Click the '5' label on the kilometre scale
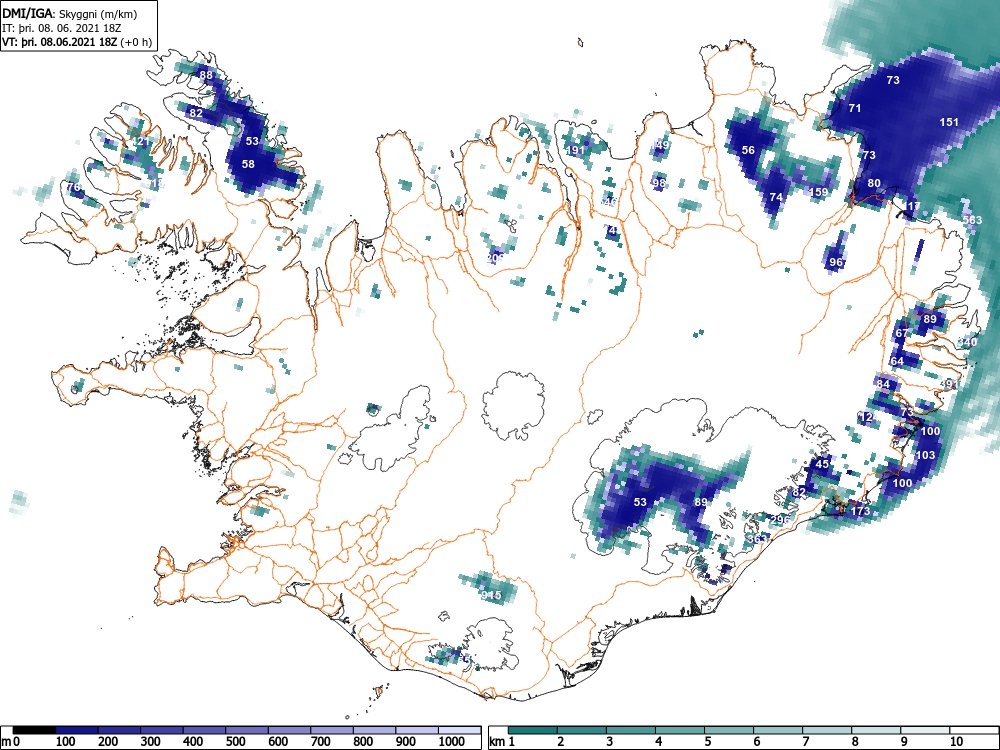 point(708,742)
